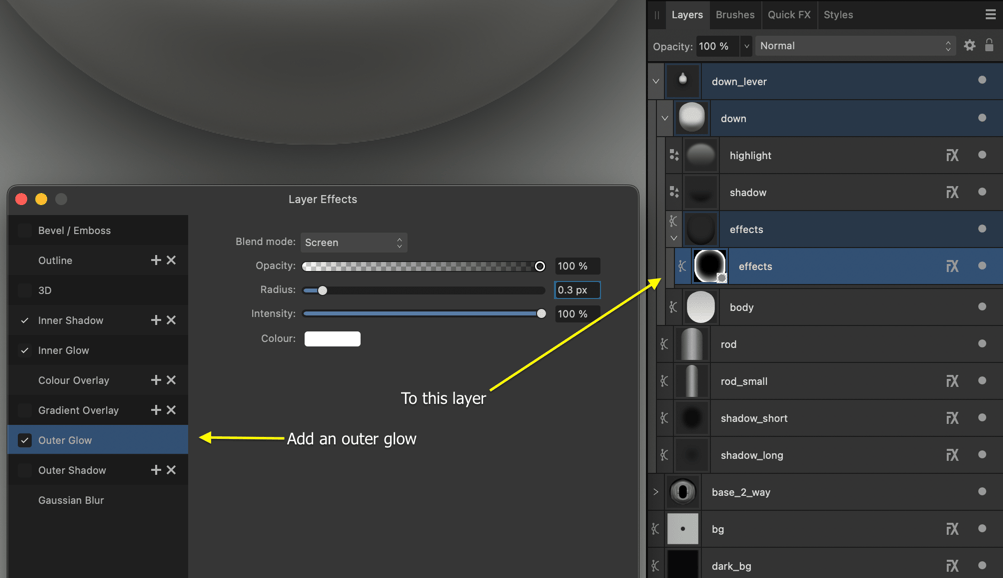The image size is (1003, 578).
Task: Collapse the down_lever layer group
Action: pyautogui.click(x=656, y=80)
